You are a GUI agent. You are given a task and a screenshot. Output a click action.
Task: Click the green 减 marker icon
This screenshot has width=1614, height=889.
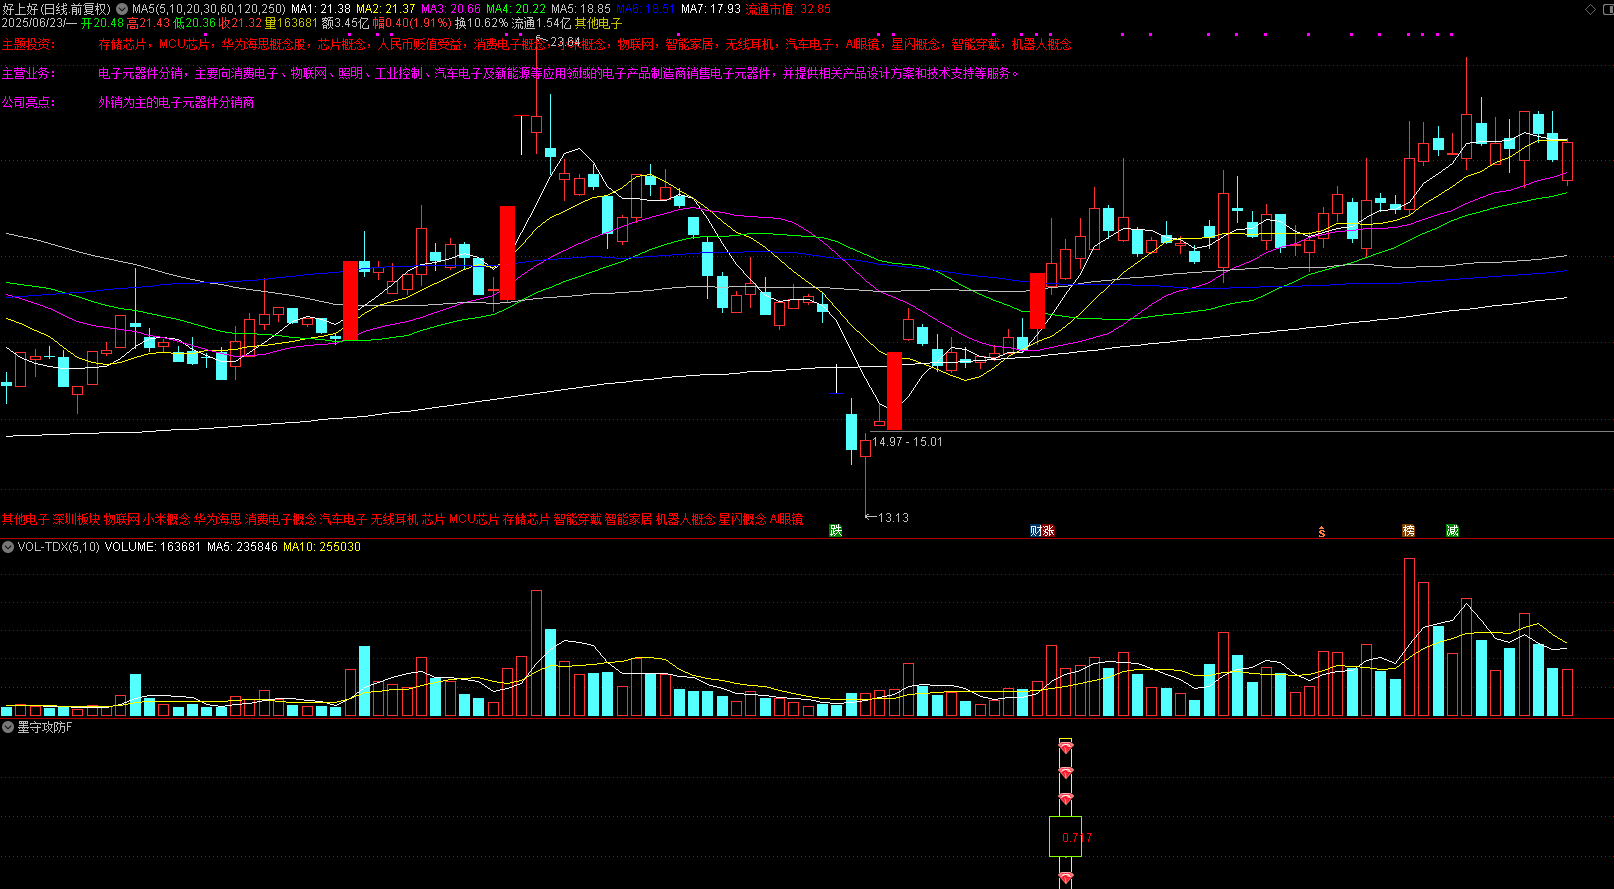tap(1452, 531)
